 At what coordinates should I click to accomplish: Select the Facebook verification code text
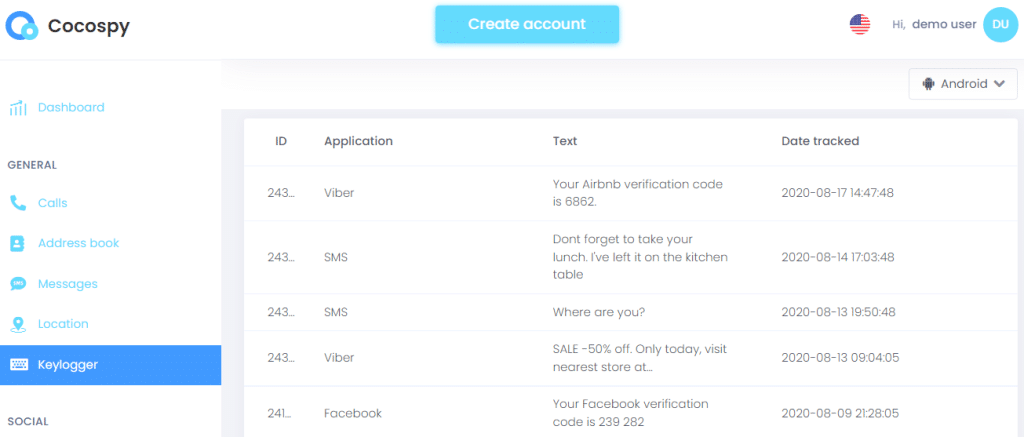click(630, 413)
